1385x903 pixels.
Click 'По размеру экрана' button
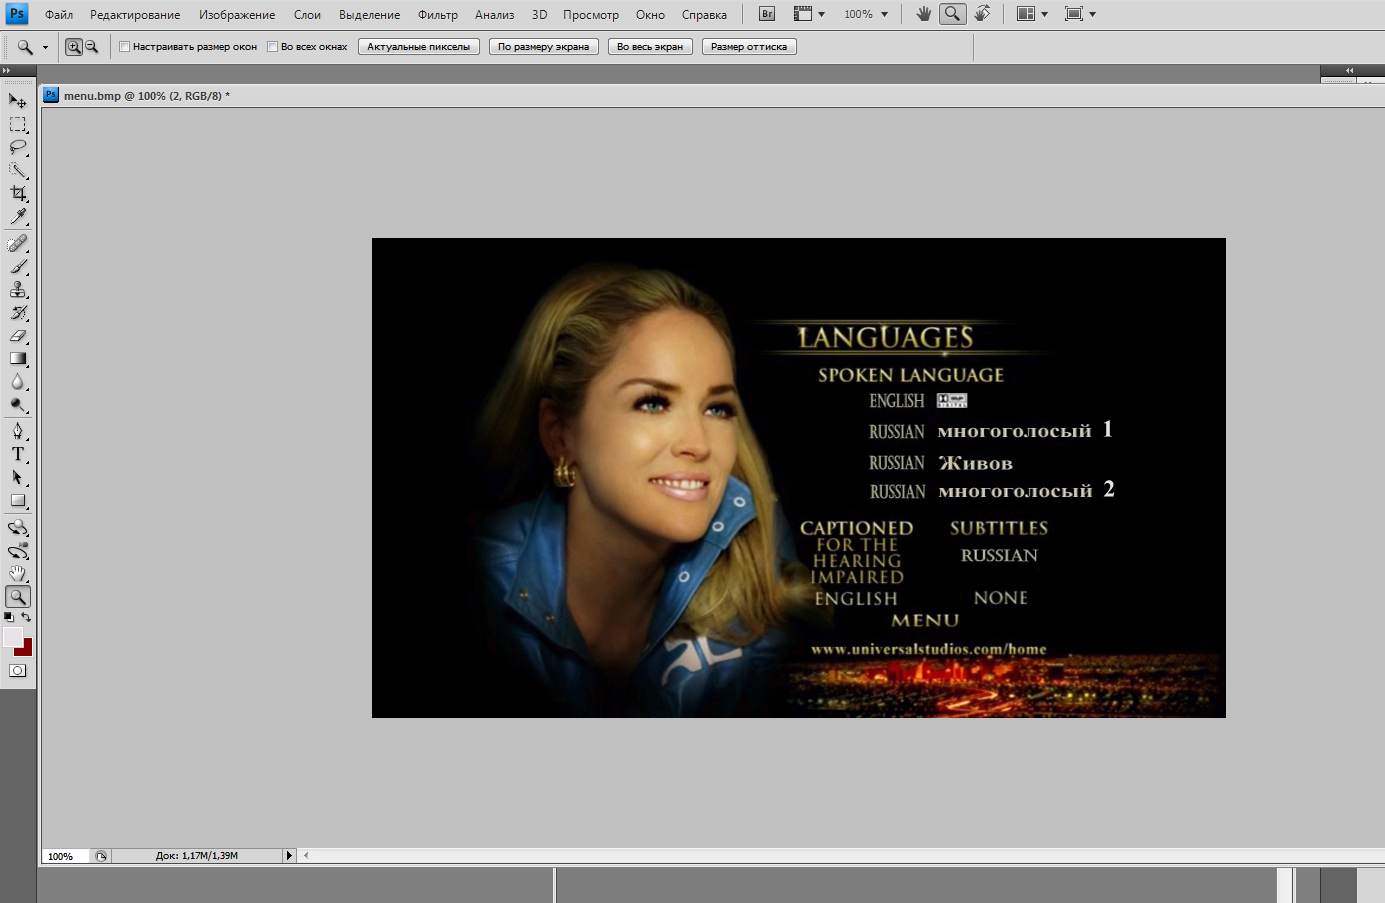click(x=544, y=47)
